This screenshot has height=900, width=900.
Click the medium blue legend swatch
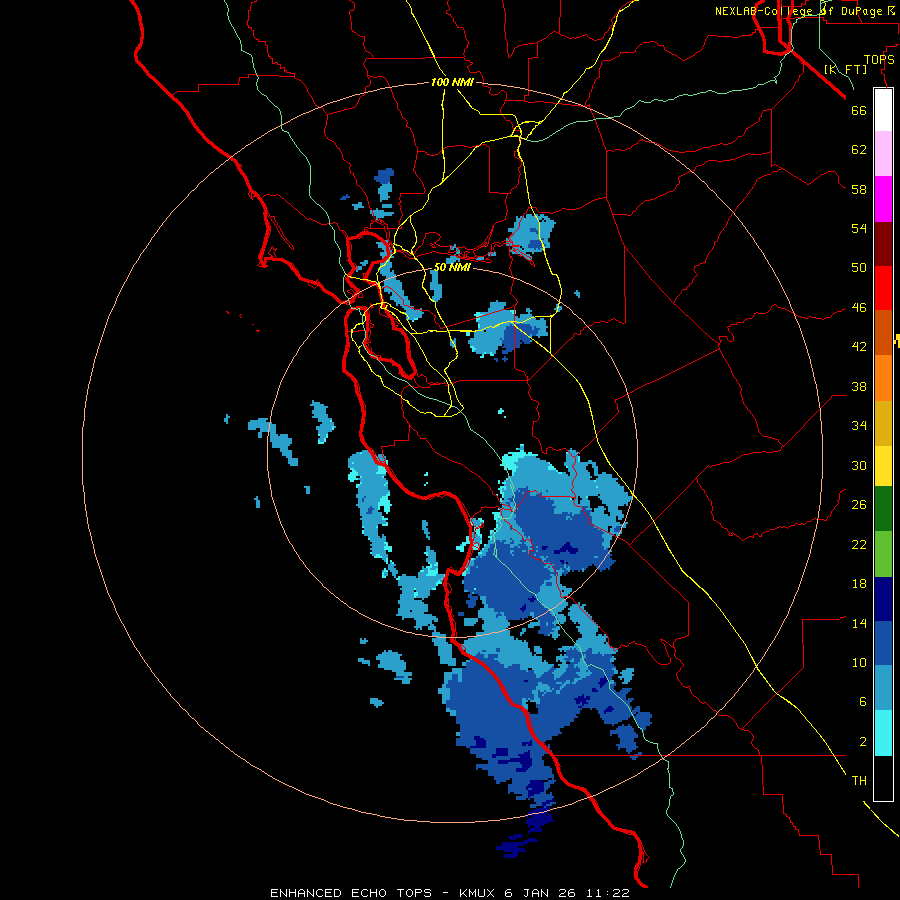click(x=883, y=643)
